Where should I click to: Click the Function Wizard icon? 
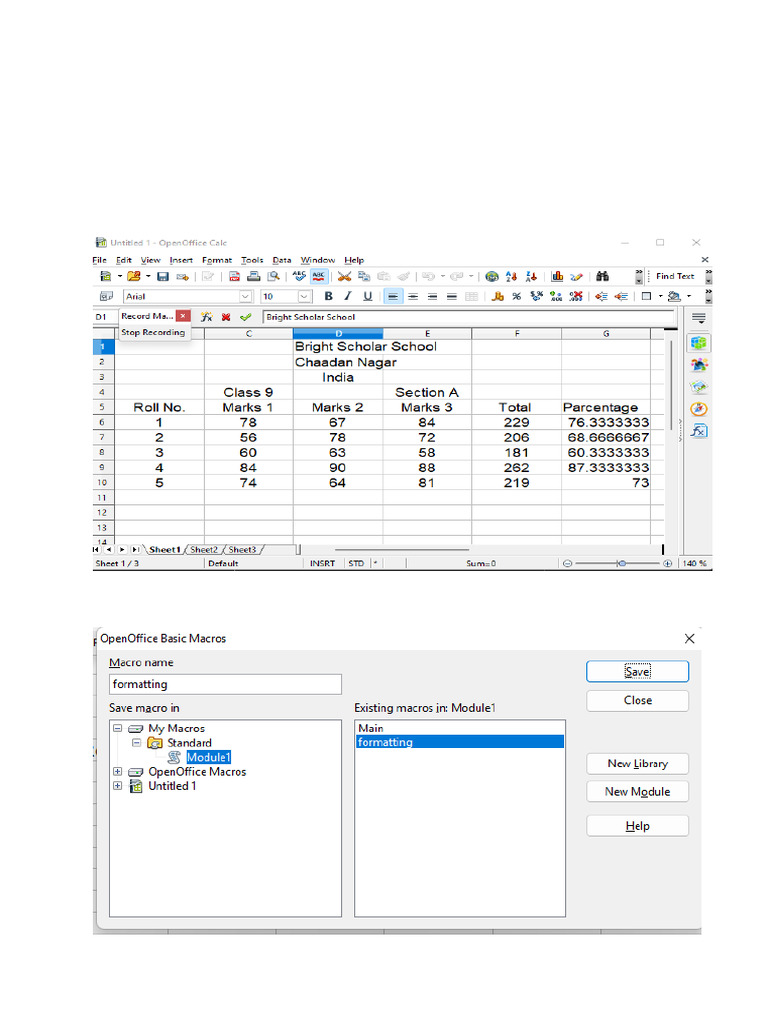pyautogui.click(x=206, y=316)
